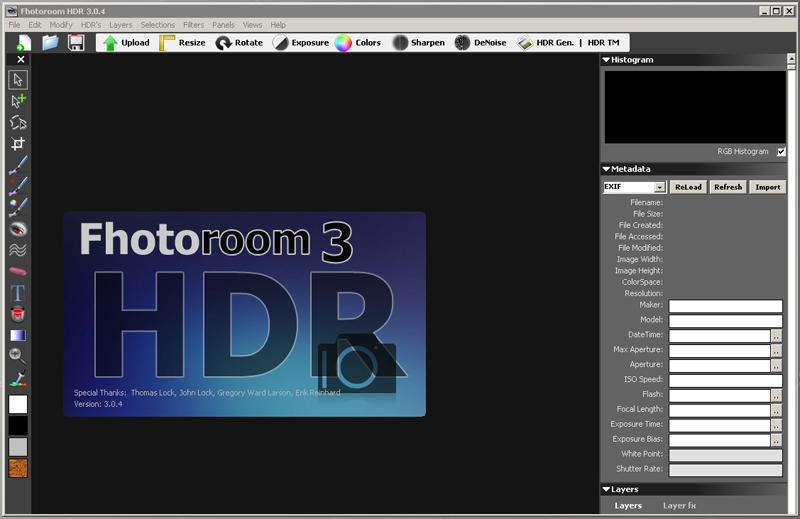Image resolution: width=800 pixels, height=519 pixels.
Task: Click the Upload toolbar button
Action: coord(127,43)
